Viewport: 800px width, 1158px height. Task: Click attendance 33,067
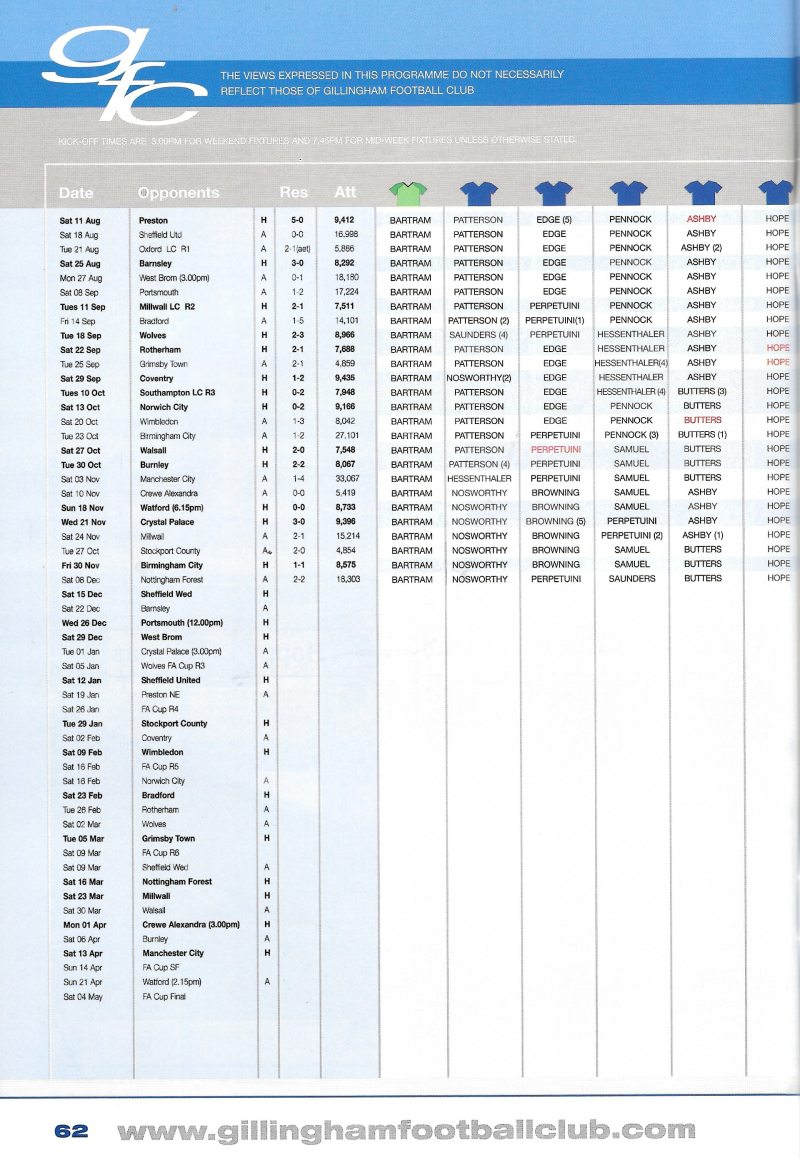(346, 479)
